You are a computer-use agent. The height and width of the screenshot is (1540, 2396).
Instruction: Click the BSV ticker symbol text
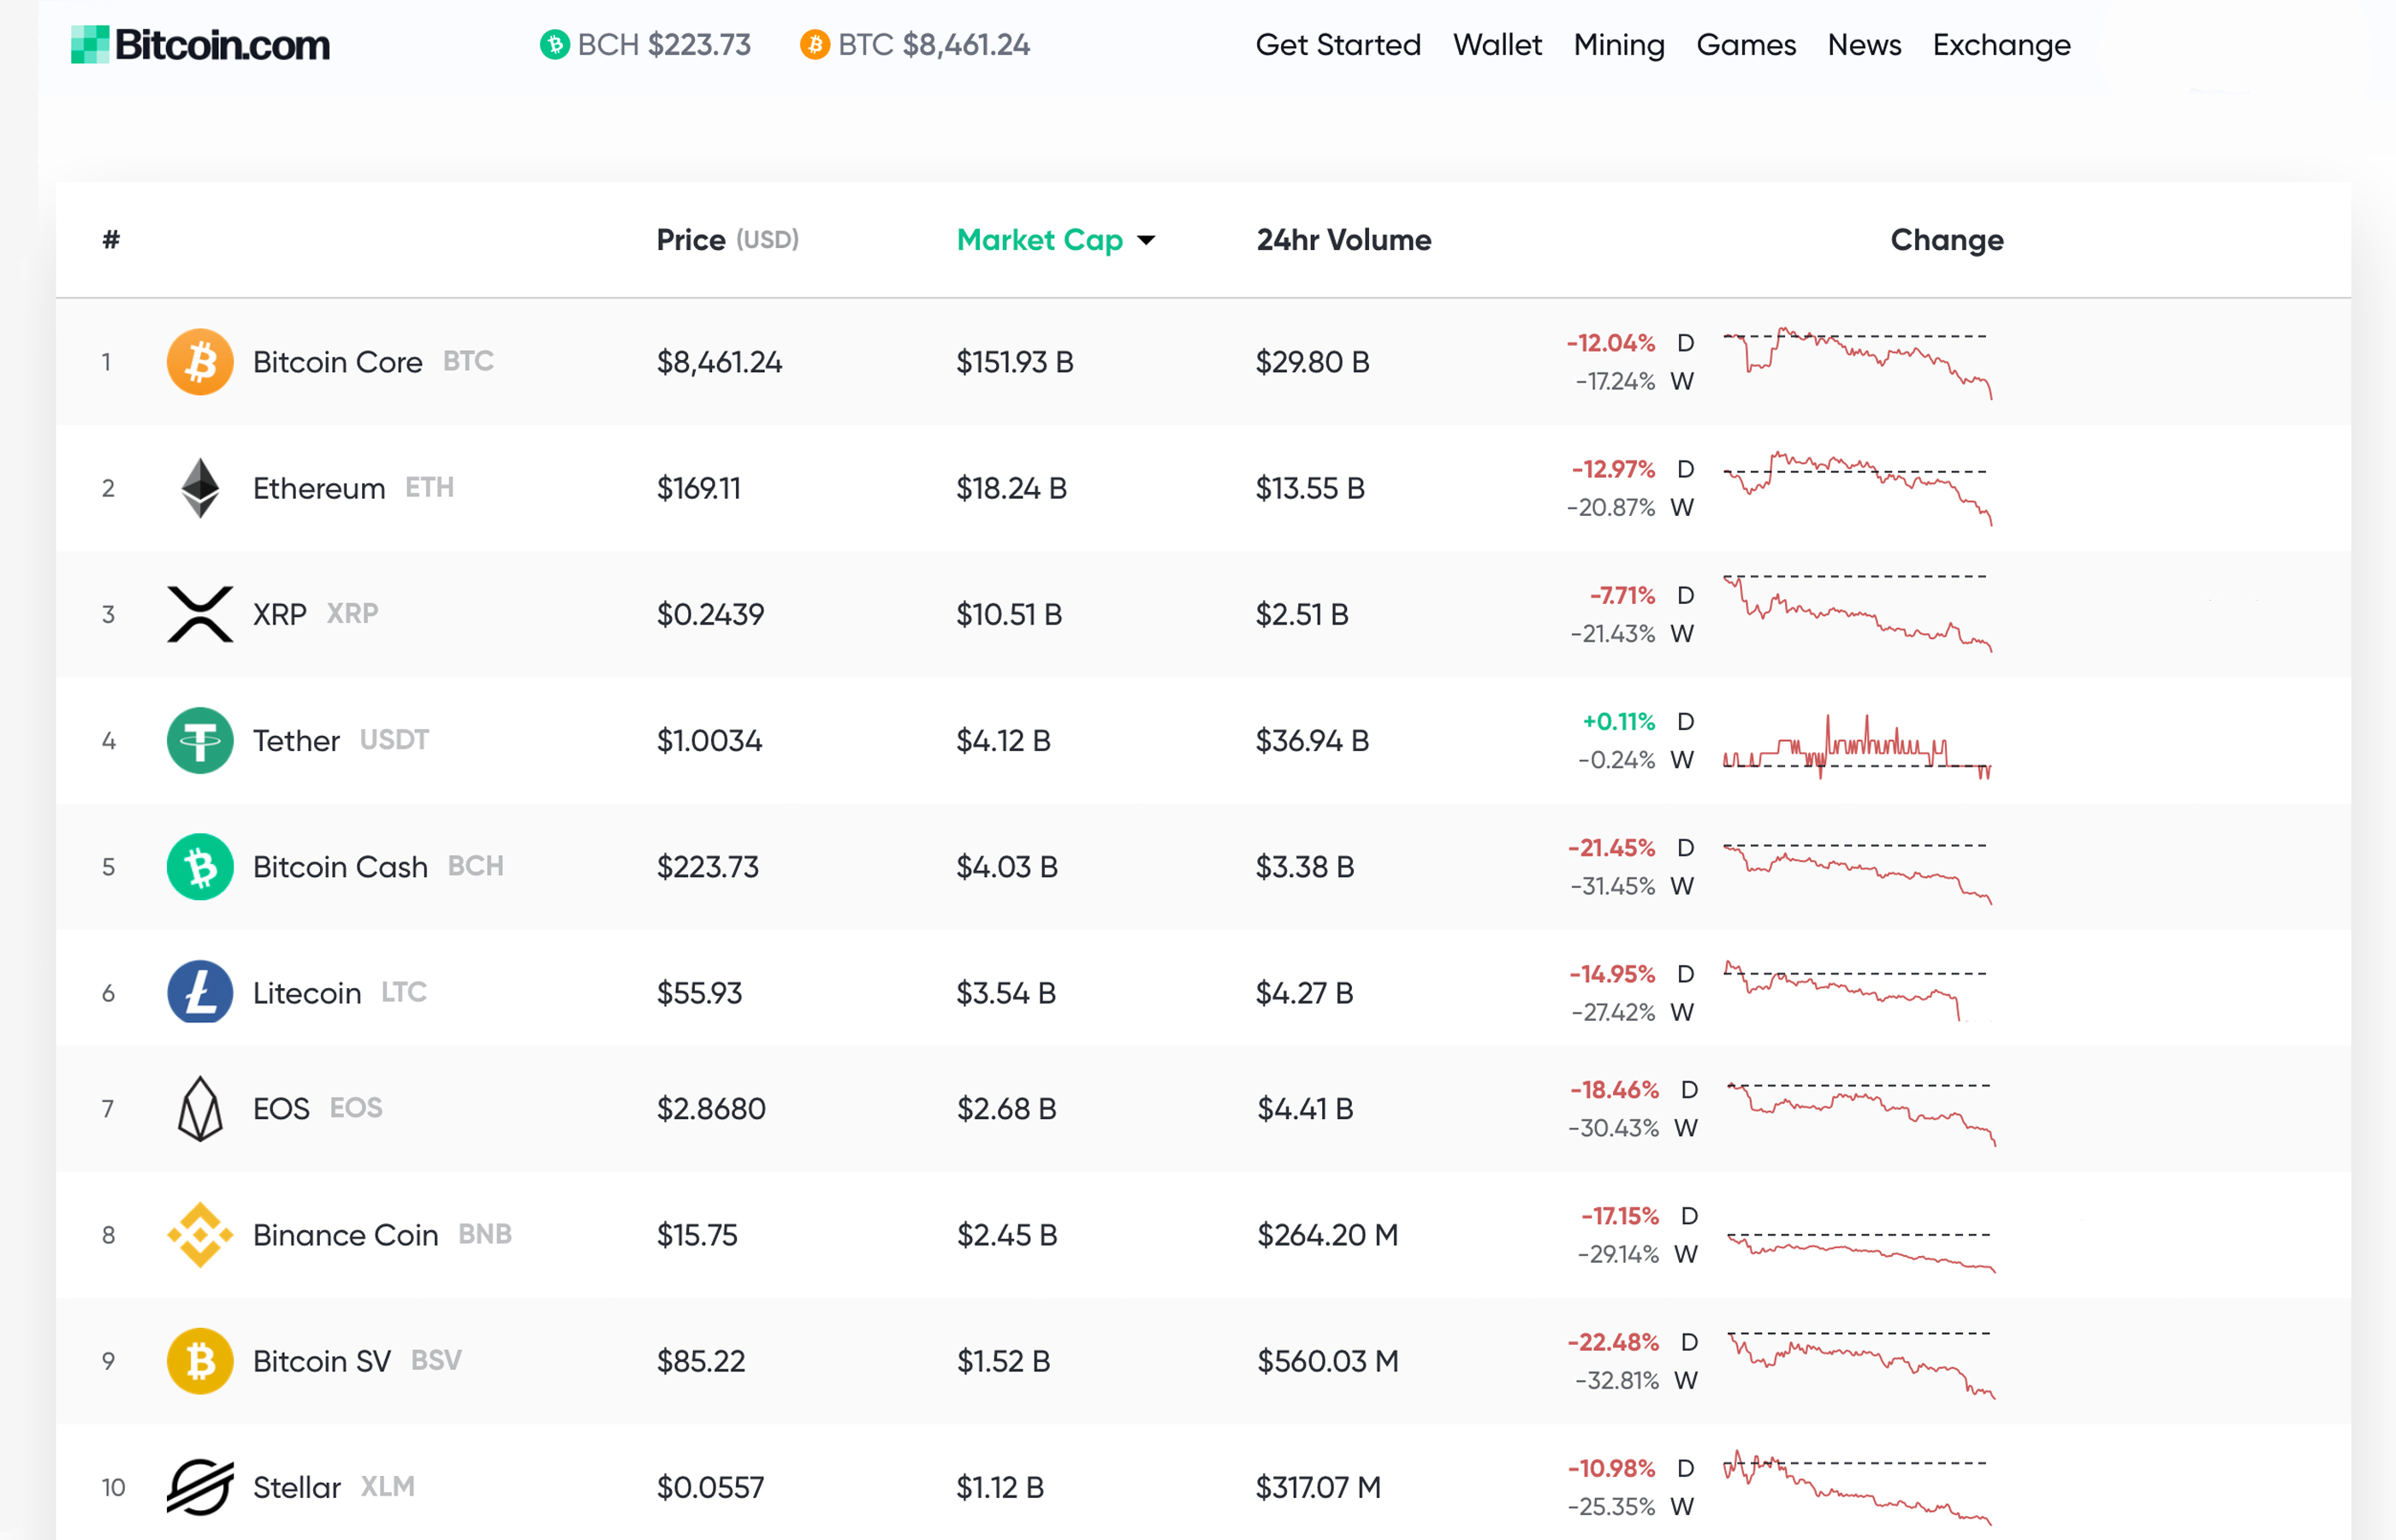coord(436,1360)
